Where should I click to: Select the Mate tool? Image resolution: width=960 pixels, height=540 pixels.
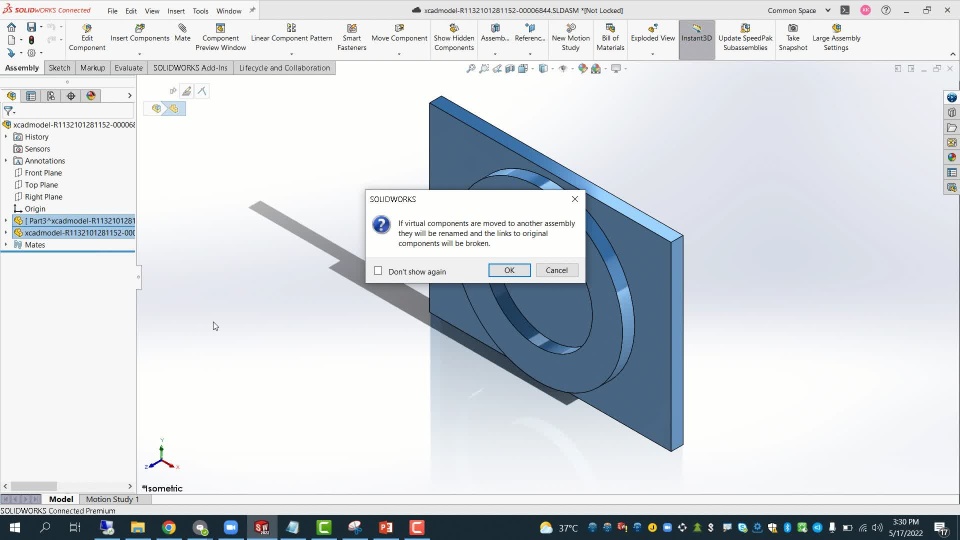(182, 33)
